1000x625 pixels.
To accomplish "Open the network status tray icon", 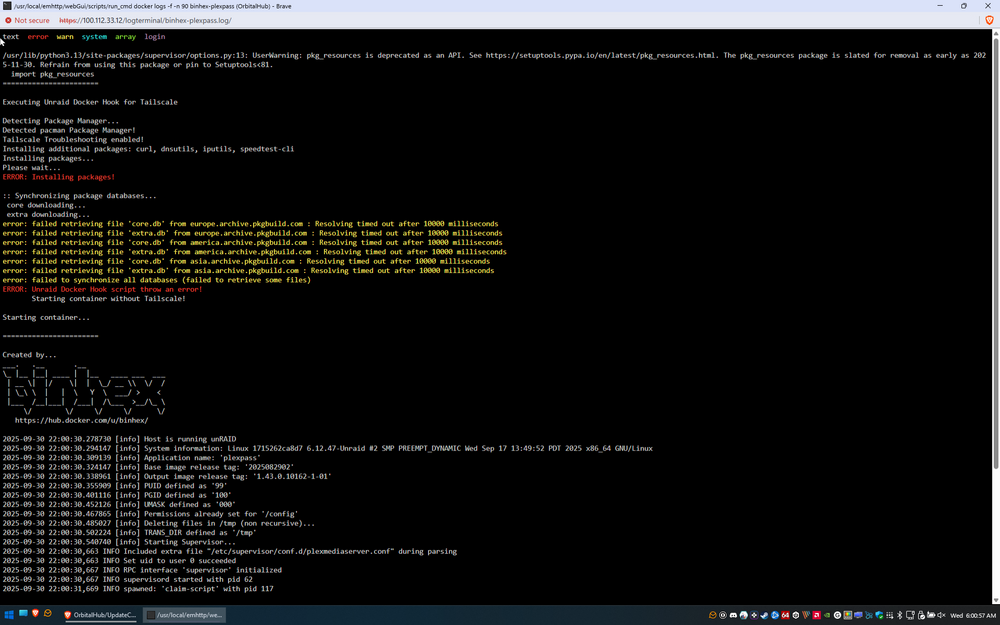I will (x=910, y=615).
